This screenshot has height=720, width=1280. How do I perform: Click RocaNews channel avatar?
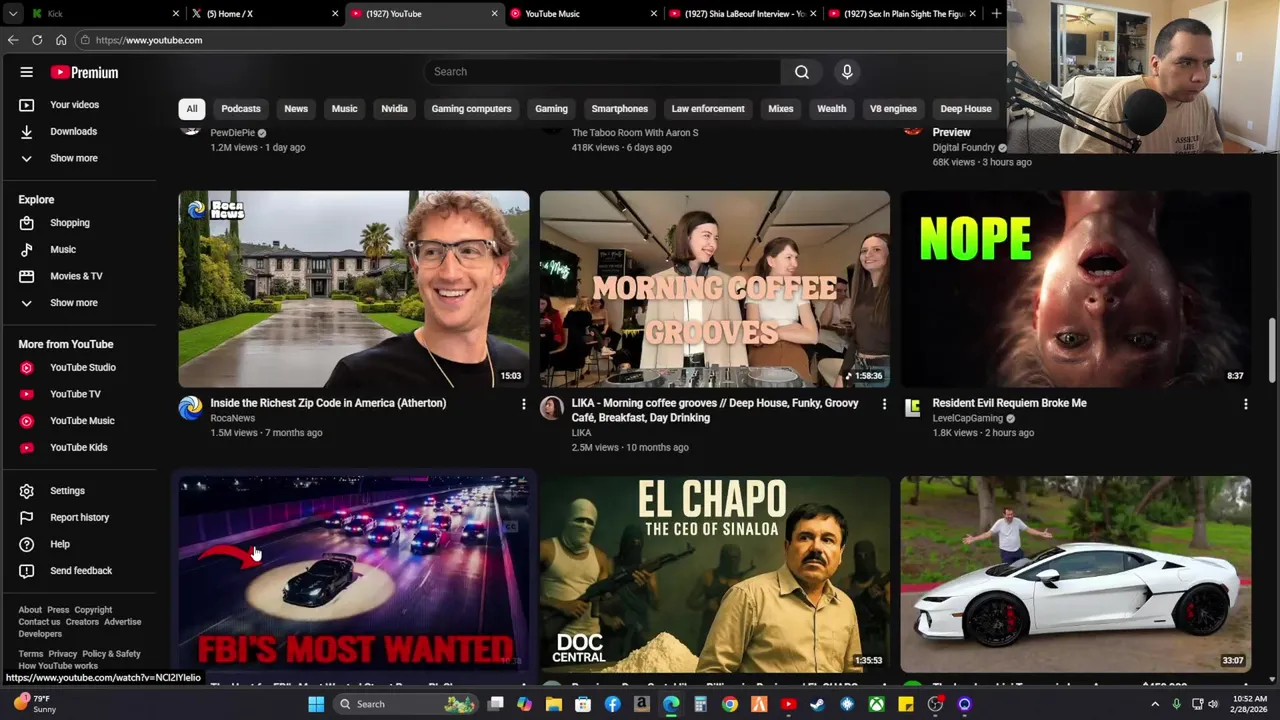190,408
